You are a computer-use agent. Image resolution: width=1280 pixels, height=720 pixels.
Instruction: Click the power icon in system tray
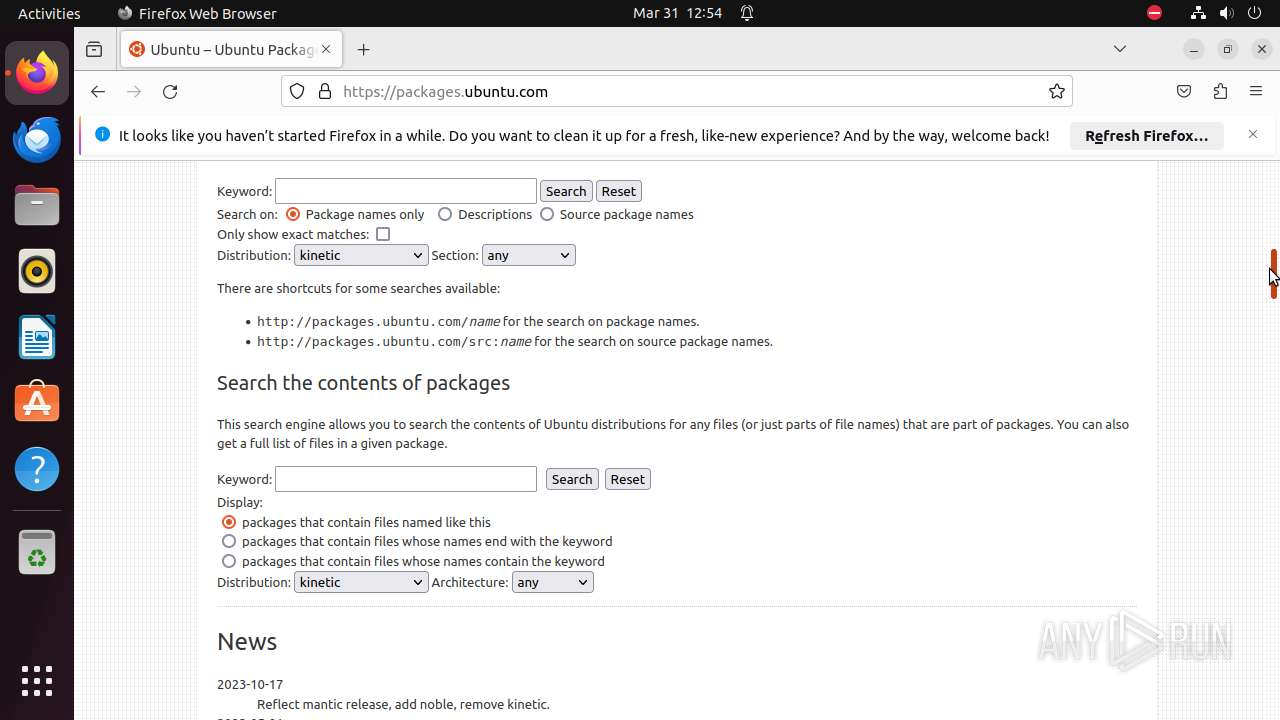click(x=1255, y=13)
